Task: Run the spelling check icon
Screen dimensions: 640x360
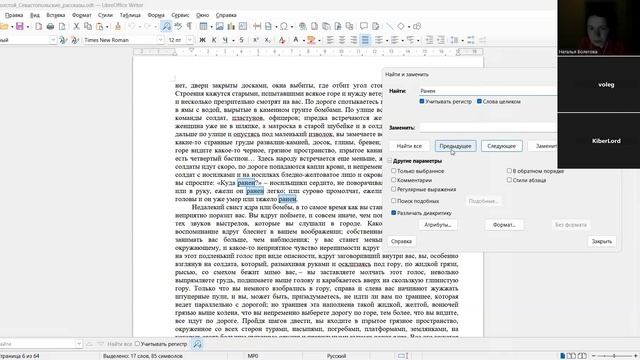Action: (x=178, y=27)
